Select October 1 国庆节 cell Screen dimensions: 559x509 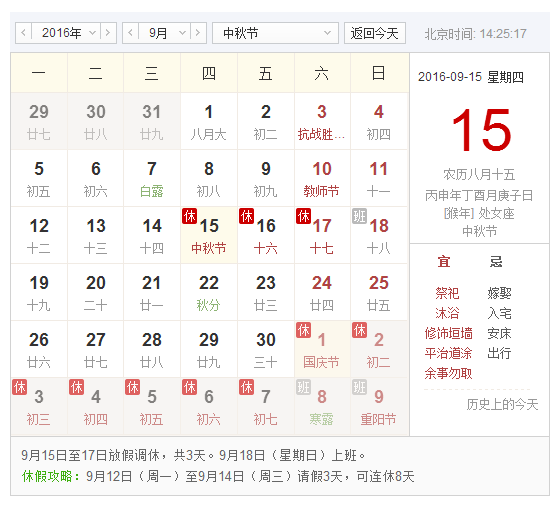pyautogui.click(x=322, y=349)
